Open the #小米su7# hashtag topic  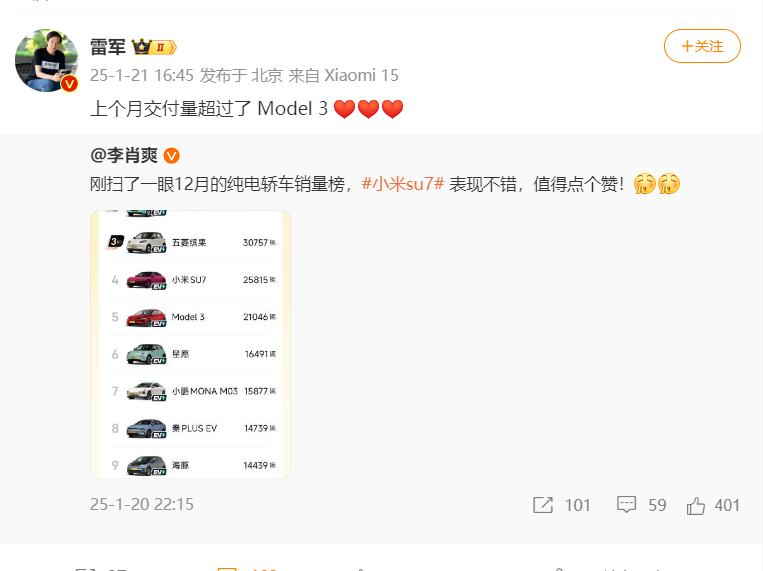(x=402, y=184)
